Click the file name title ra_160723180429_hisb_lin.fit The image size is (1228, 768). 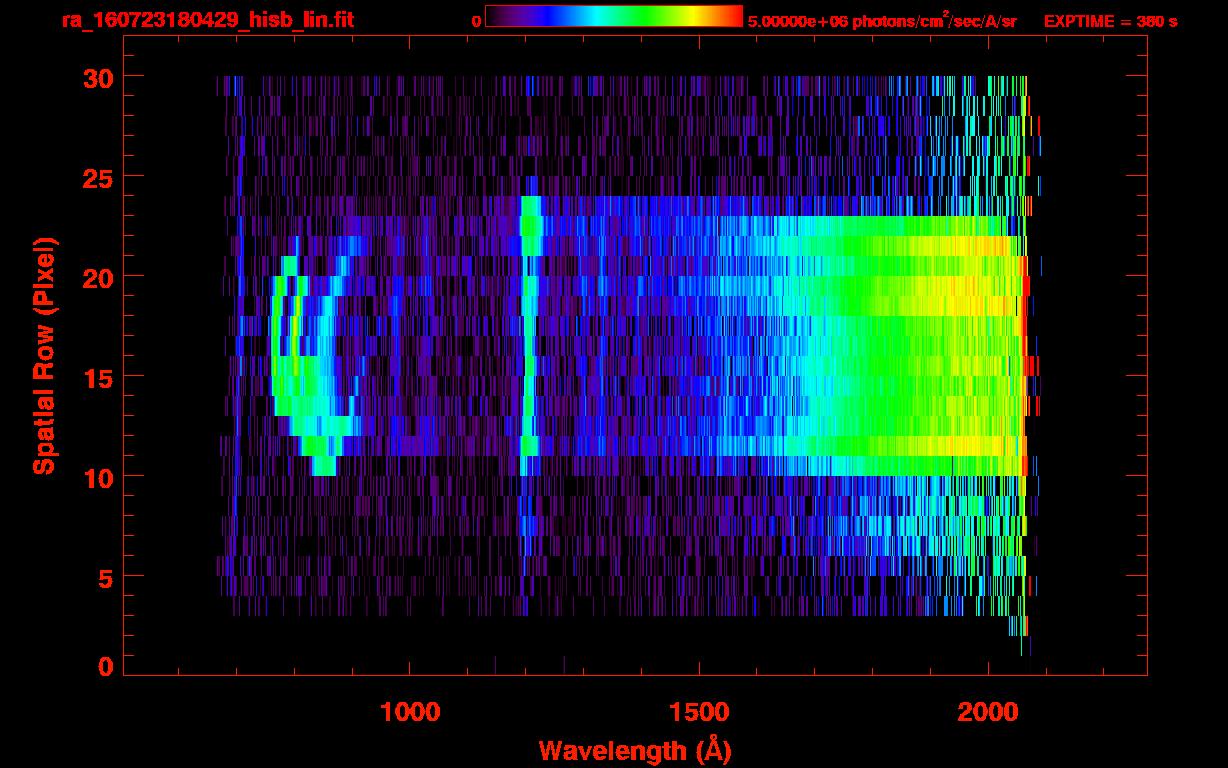point(207,20)
